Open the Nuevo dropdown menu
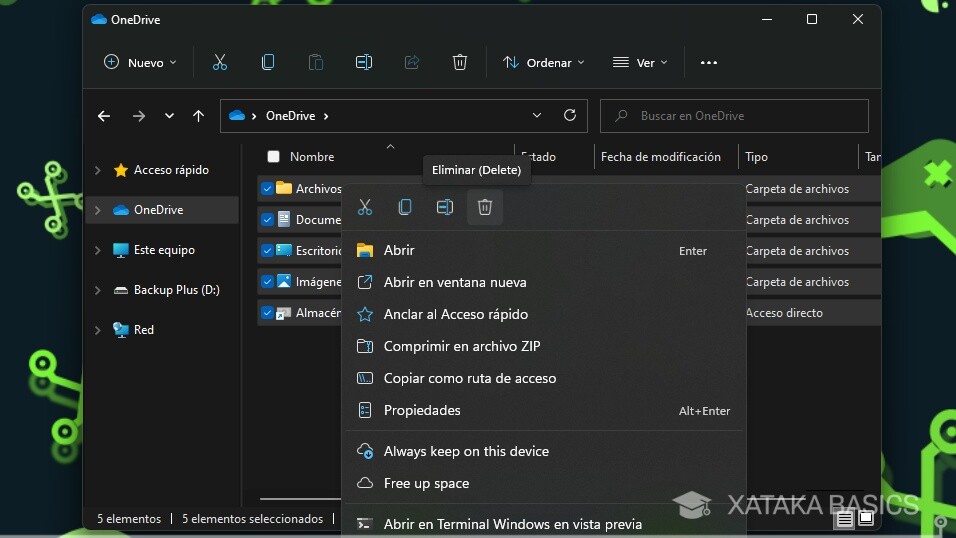 click(x=140, y=62)
